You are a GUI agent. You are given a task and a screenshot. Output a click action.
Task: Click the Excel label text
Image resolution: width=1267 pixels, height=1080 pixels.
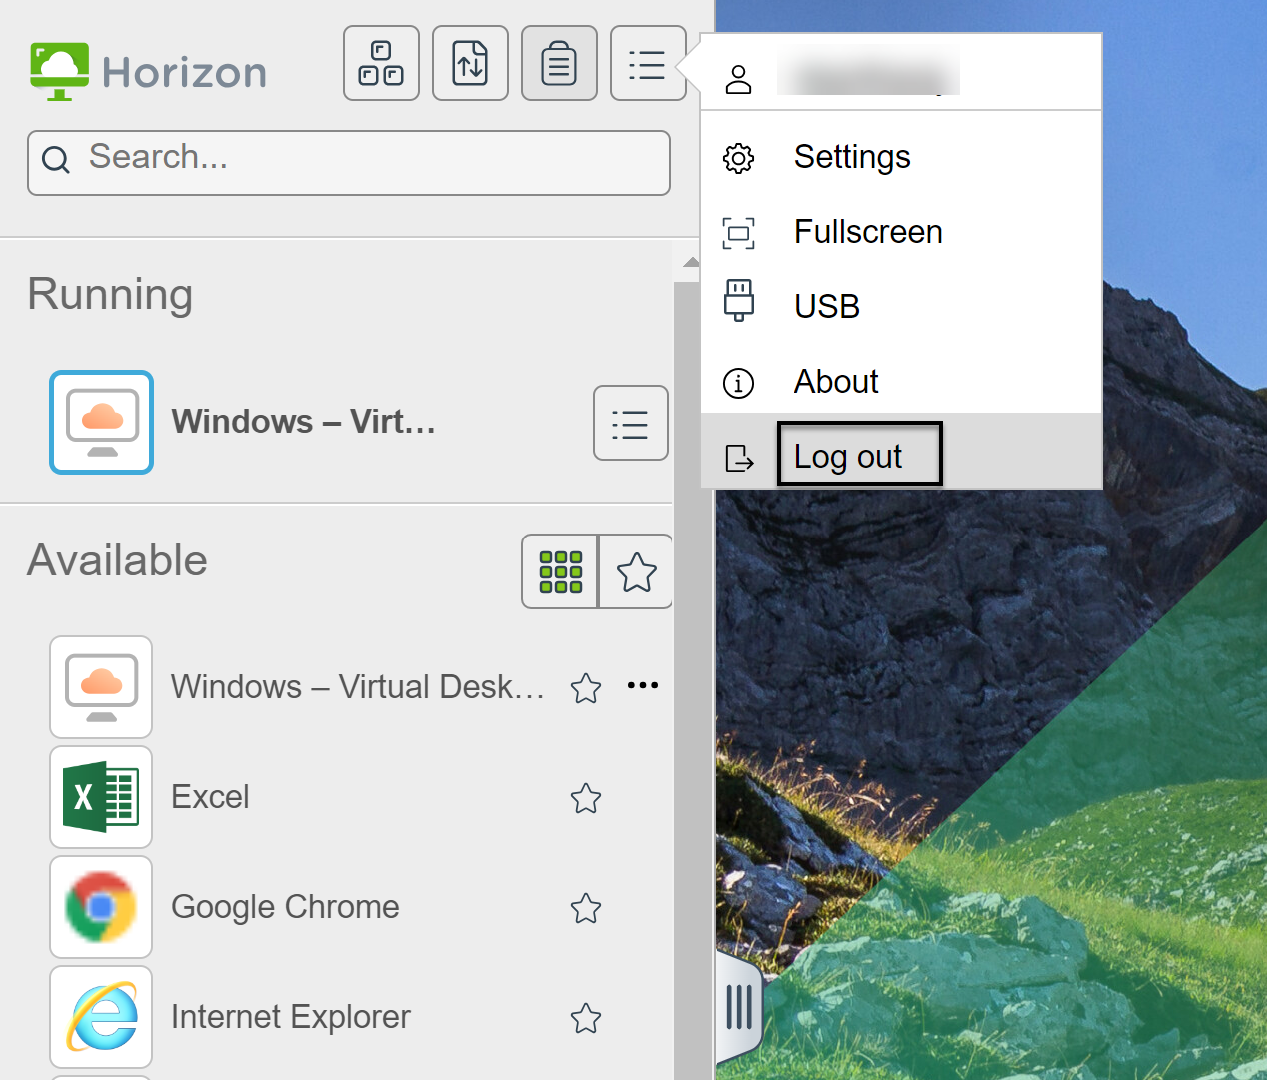click(x=210, y=797)
